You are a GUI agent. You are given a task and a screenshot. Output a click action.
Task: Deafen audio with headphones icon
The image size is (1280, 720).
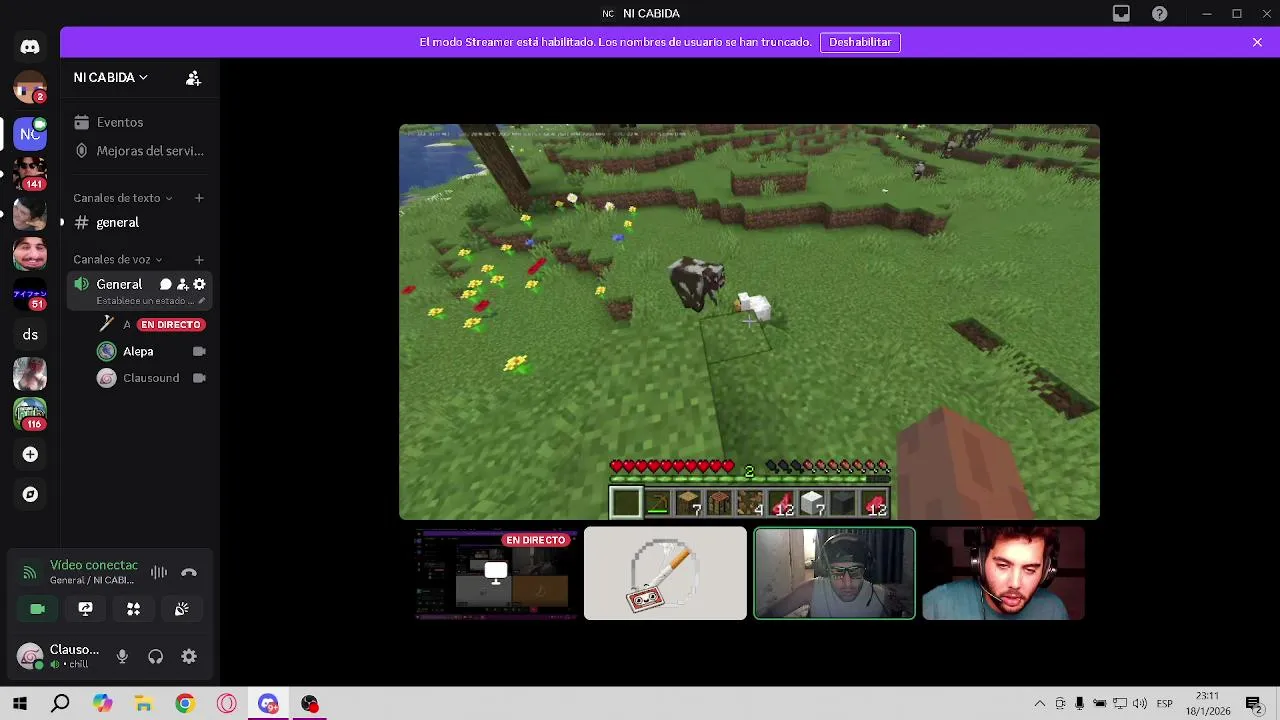[155, 657]
